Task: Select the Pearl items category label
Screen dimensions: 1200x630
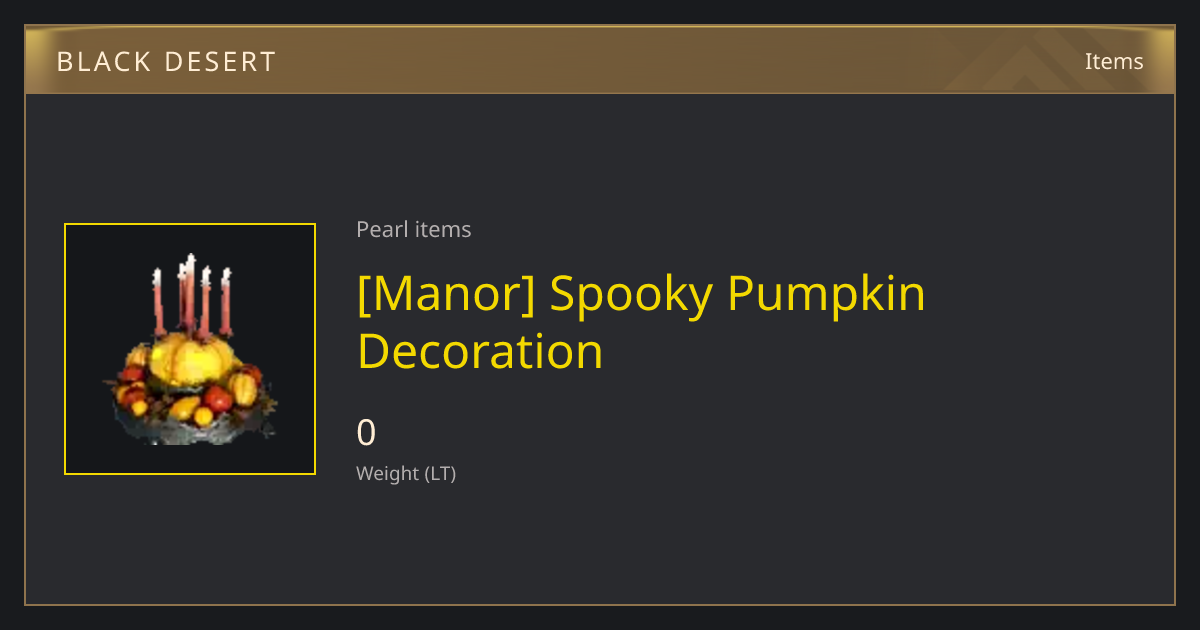Action: point(414,229)
